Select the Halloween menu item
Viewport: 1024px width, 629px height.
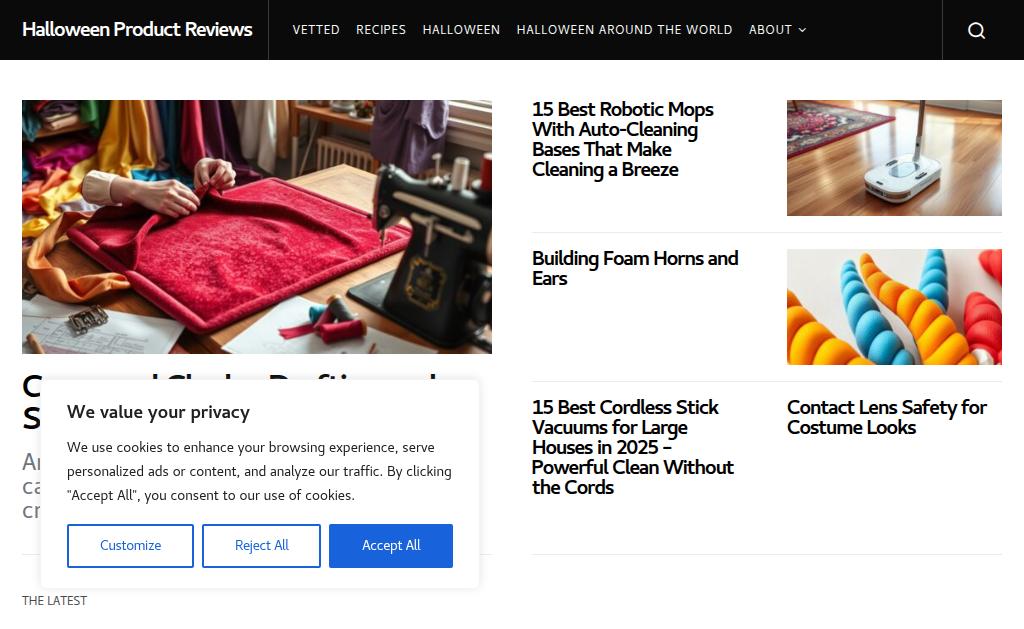tap(461, 30)
